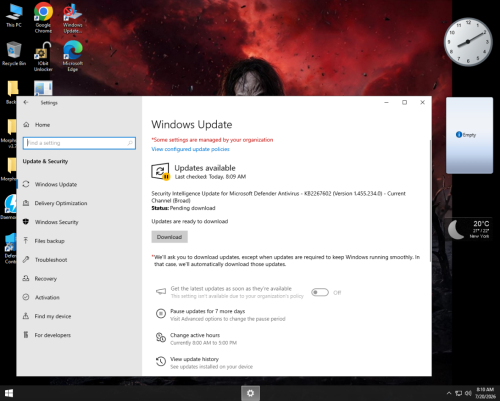Viewport: 500px width, 401px height.
Task: Focus the Find a setting search box
Action: click(x=79, y=143)
